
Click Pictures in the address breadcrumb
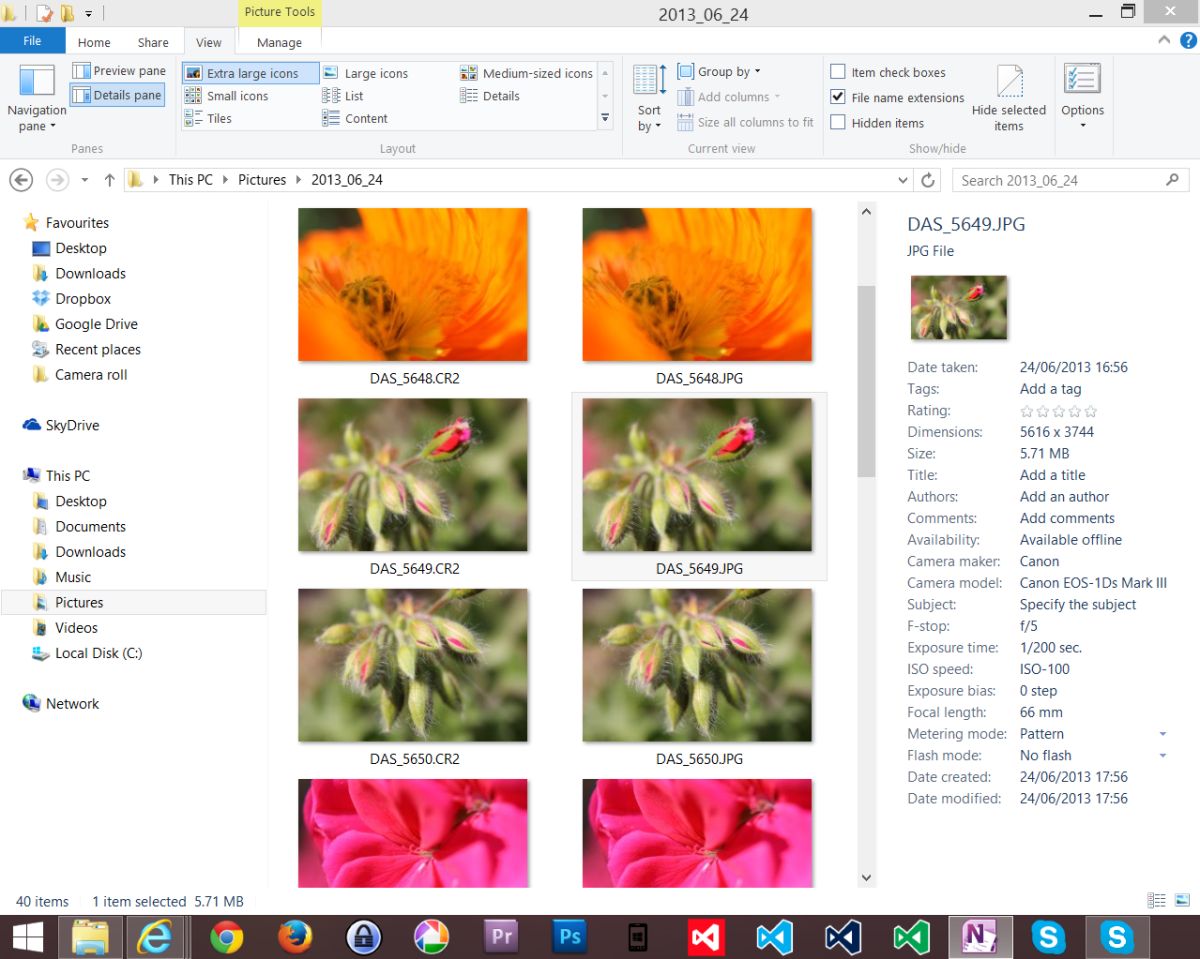(x=262, y=180)
